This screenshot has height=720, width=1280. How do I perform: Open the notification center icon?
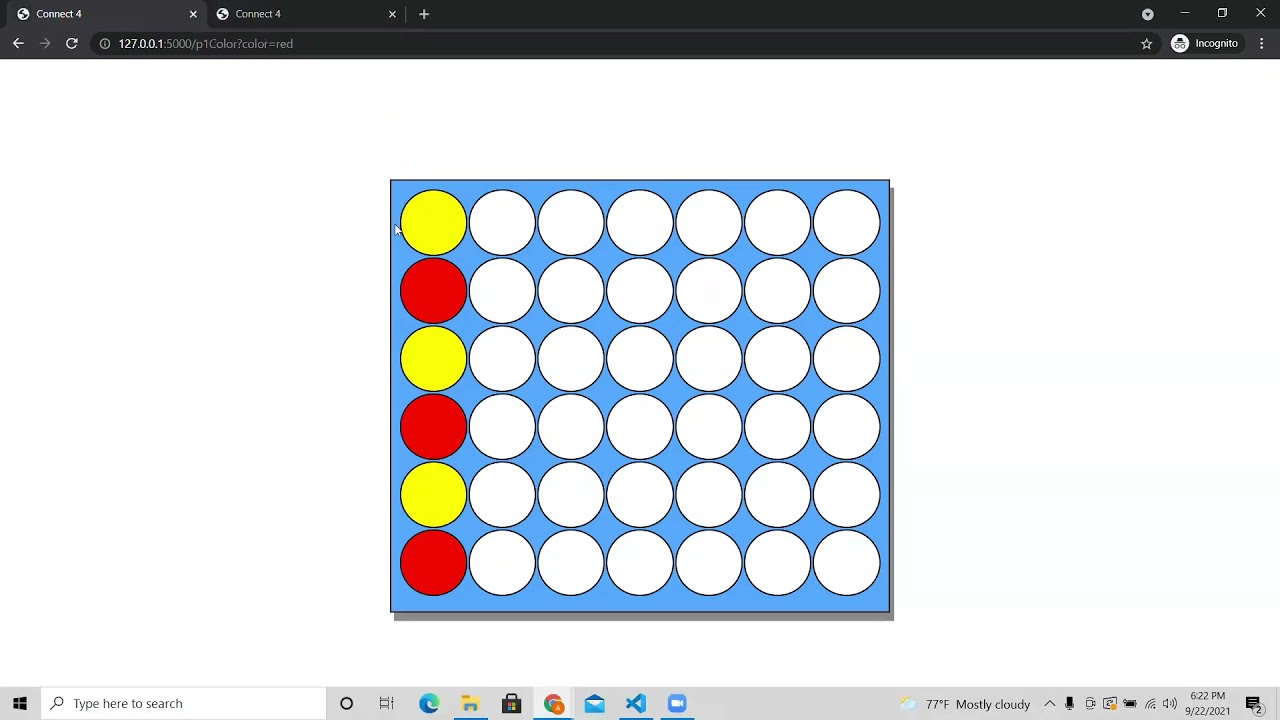(x=1253, y=704)
